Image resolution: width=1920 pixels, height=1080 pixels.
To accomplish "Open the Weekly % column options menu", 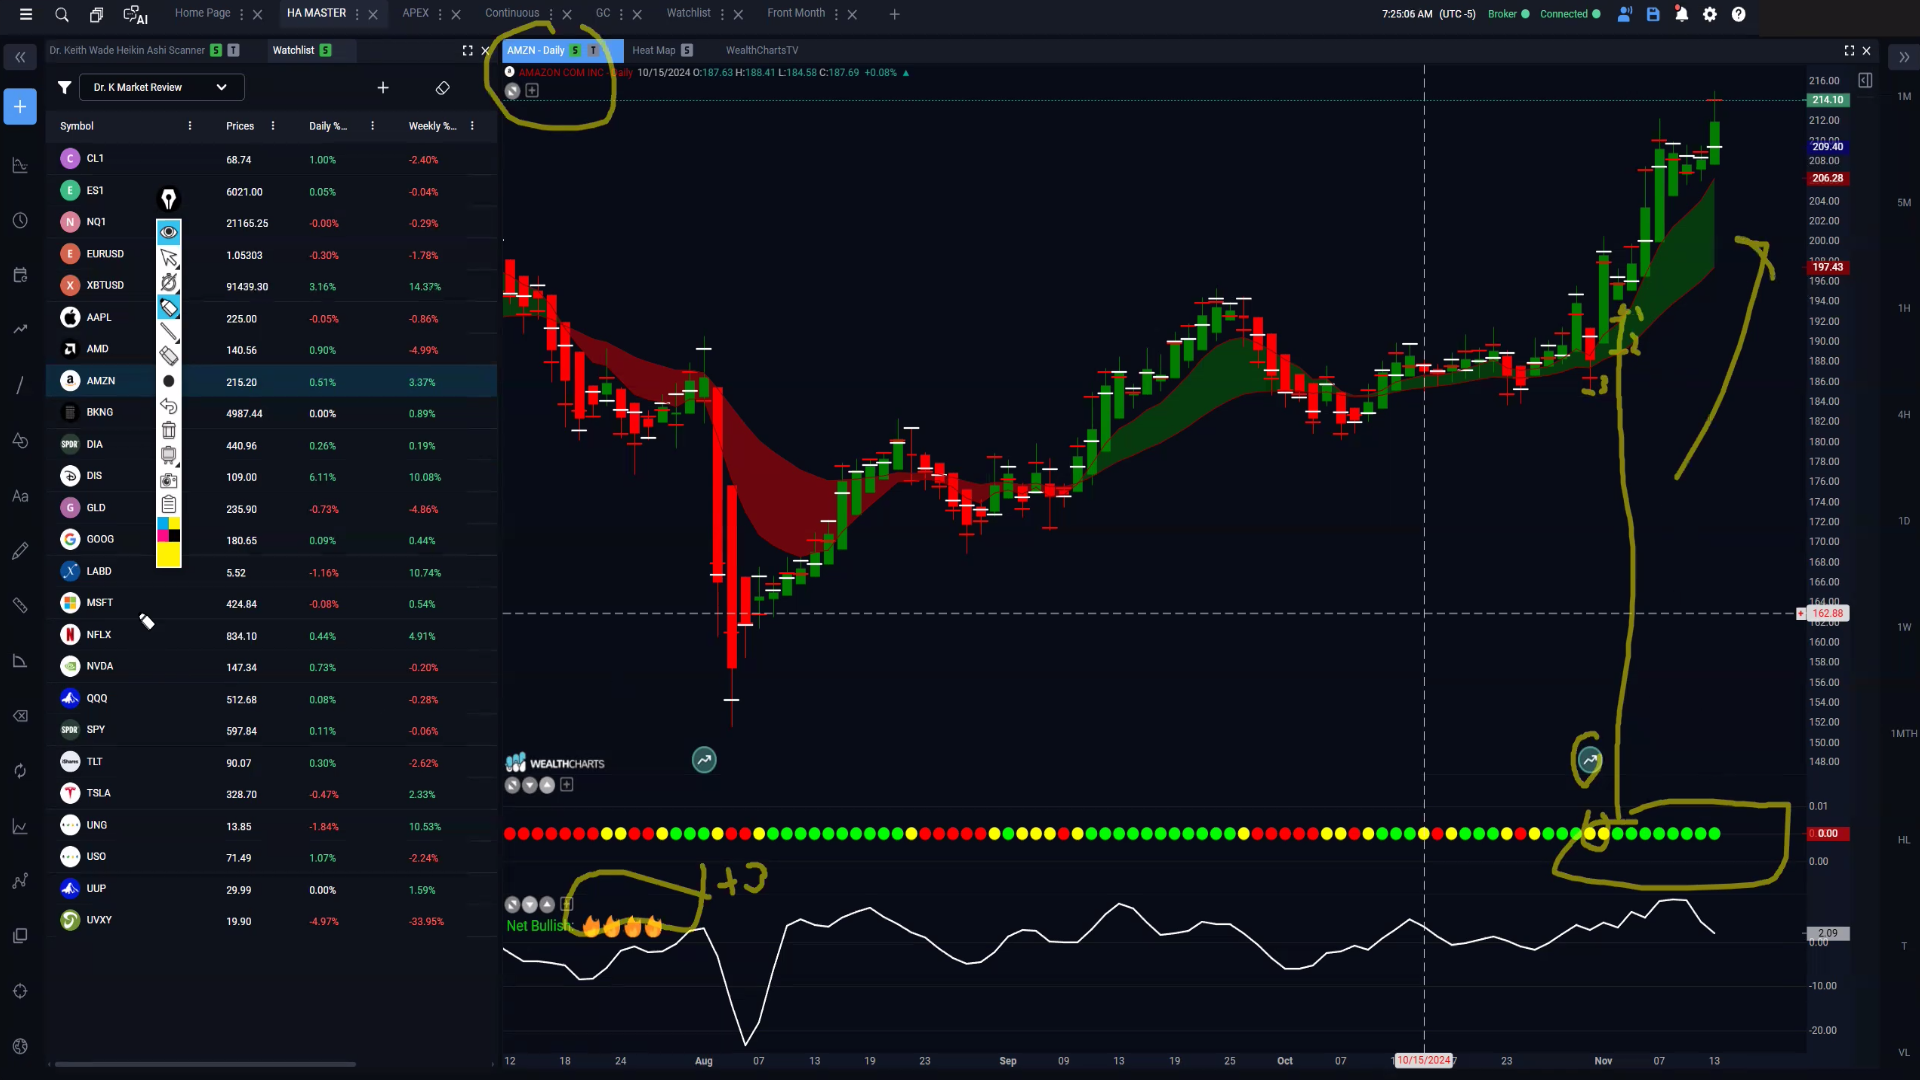I will (472, 126).
